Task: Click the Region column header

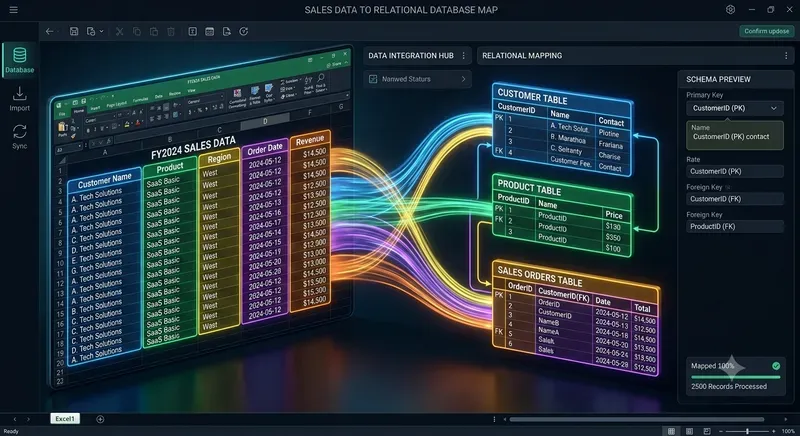Action: pos(219,158)
